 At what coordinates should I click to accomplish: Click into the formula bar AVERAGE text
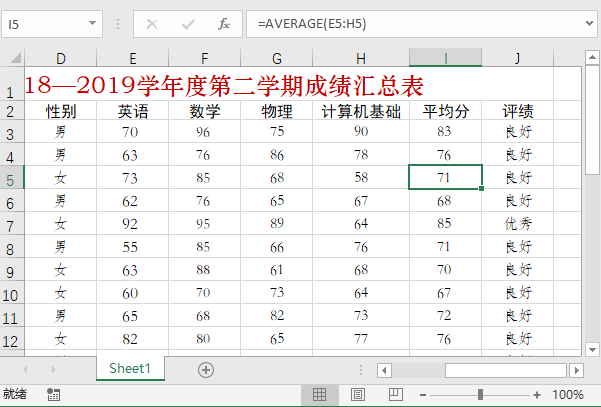[x=312, y=24]
